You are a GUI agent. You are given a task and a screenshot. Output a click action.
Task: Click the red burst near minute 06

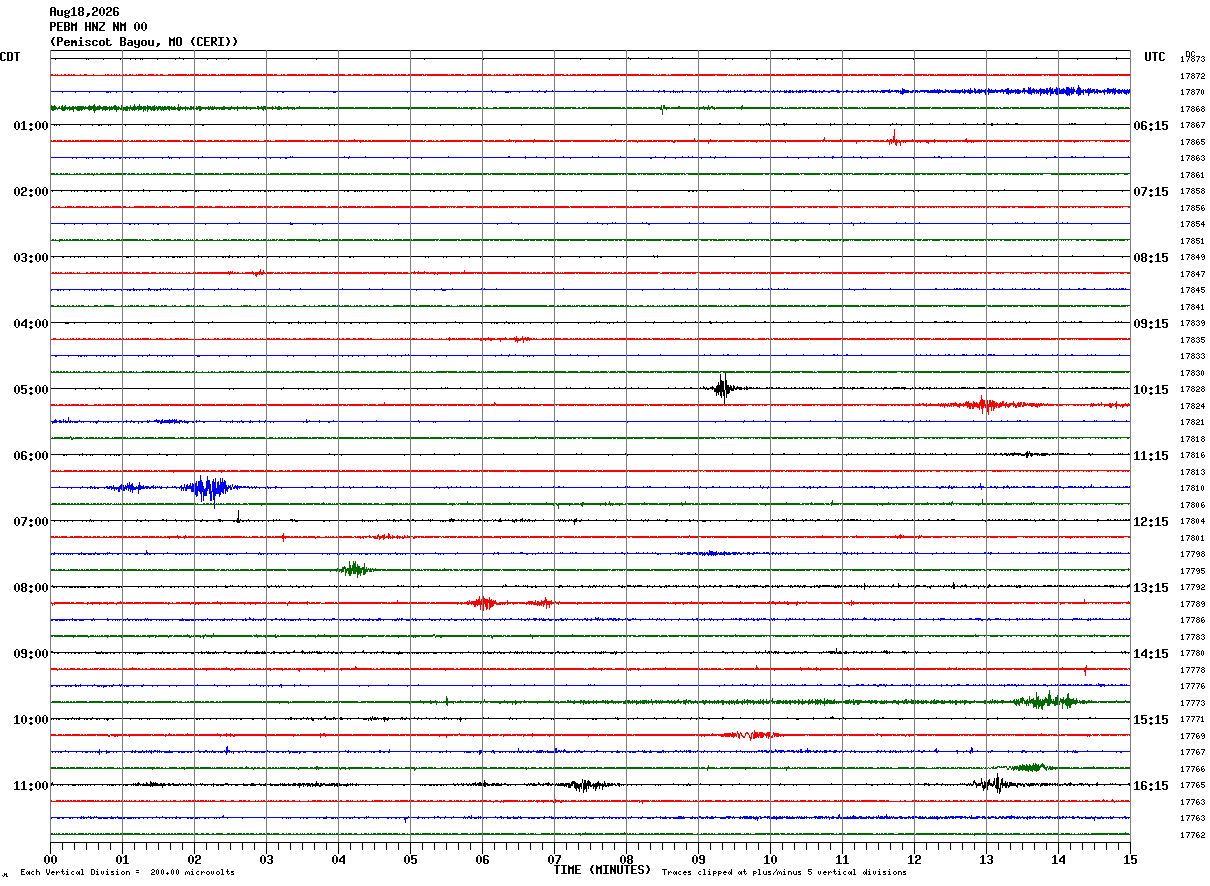point(483,603)
